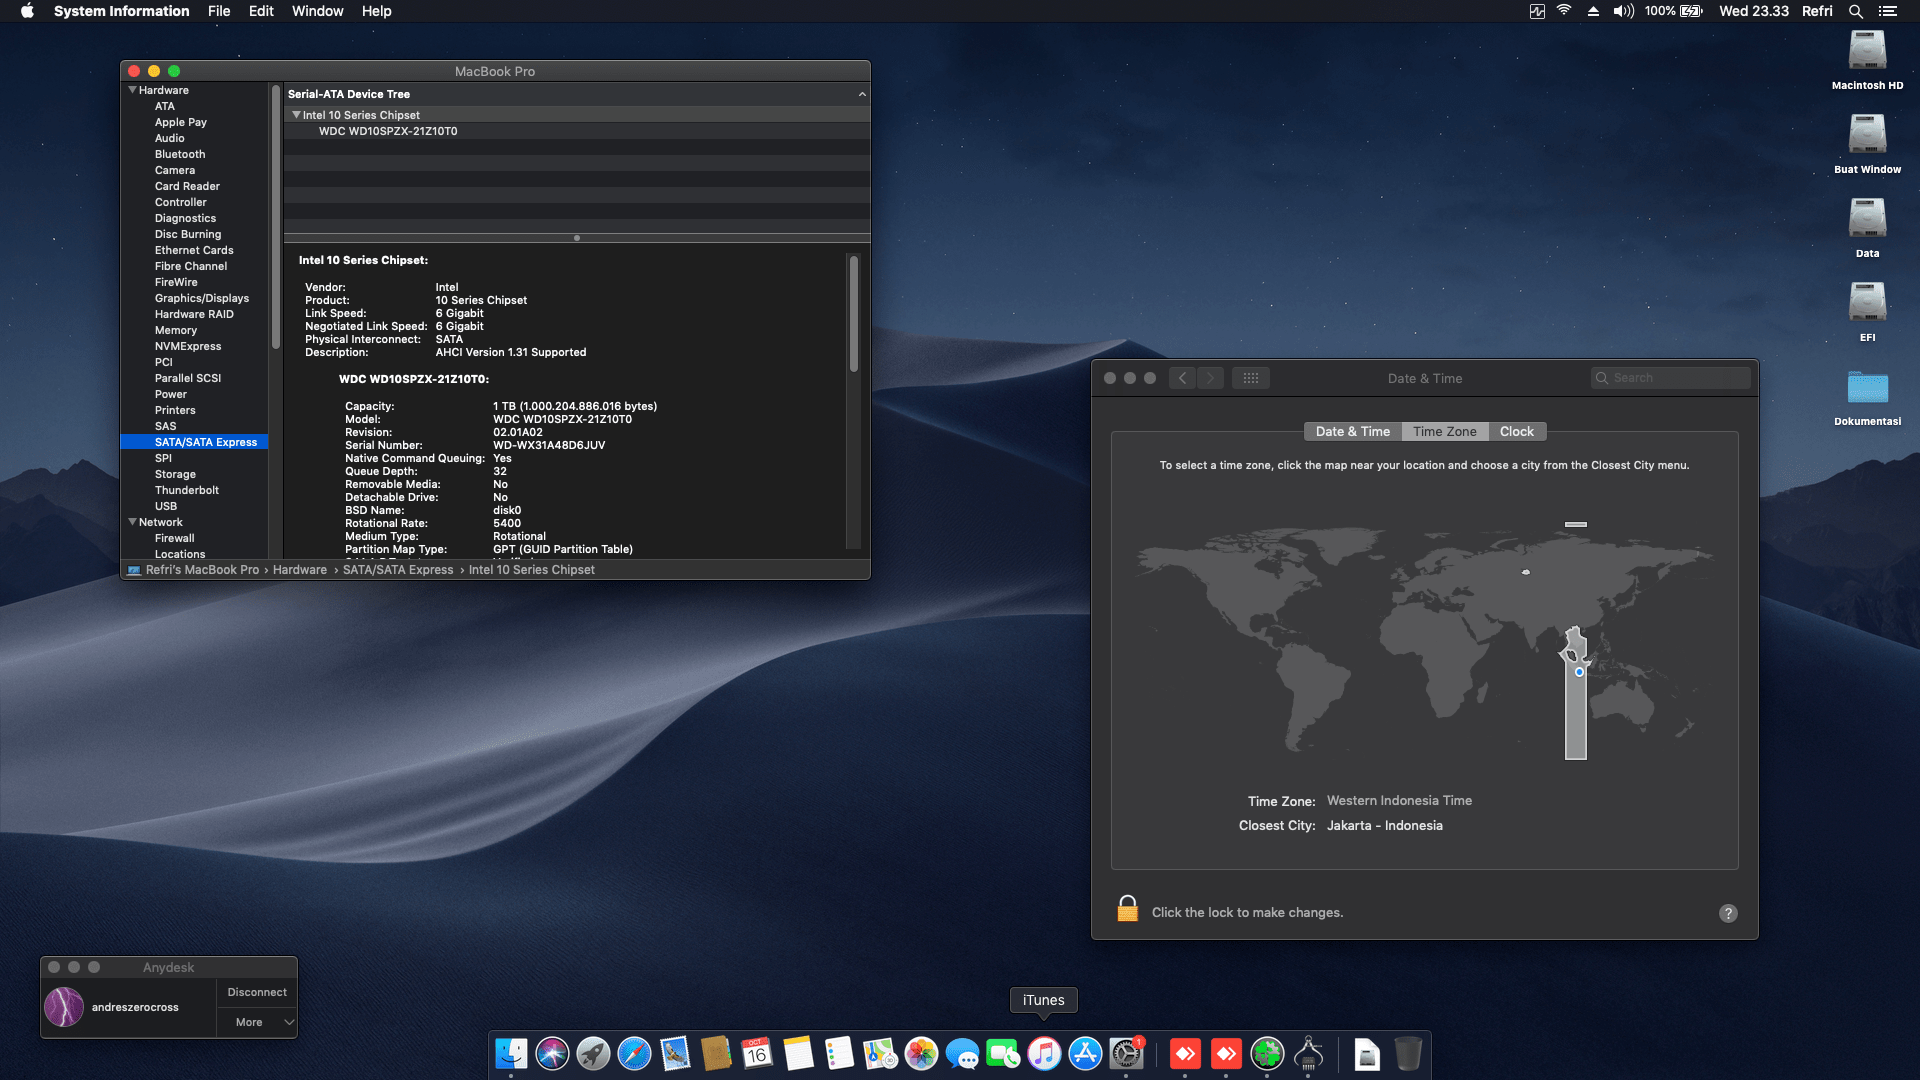Select Graphics/Displays in the sidebar
The image size is (1920, 1080).
point(201,298)
